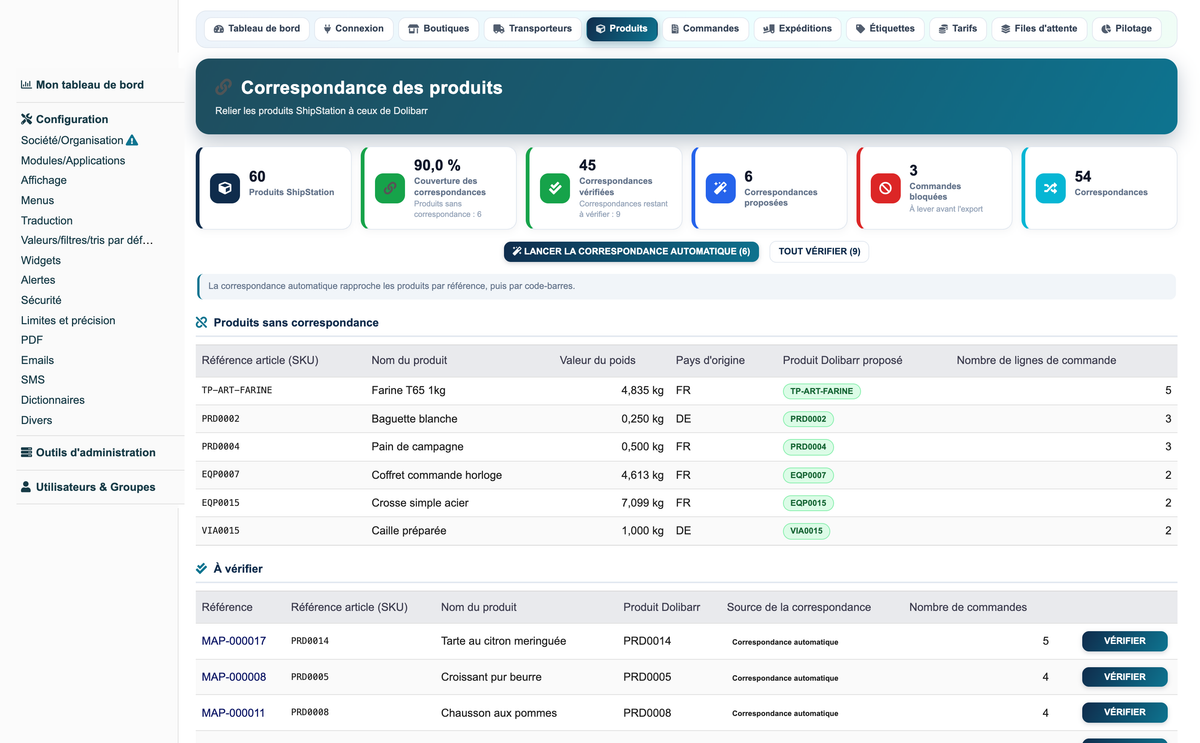Image resolution: width=1200 pixels, height=743 pixels.
Task: Open the Files d'attente tab
Action: click(1040, 29)
